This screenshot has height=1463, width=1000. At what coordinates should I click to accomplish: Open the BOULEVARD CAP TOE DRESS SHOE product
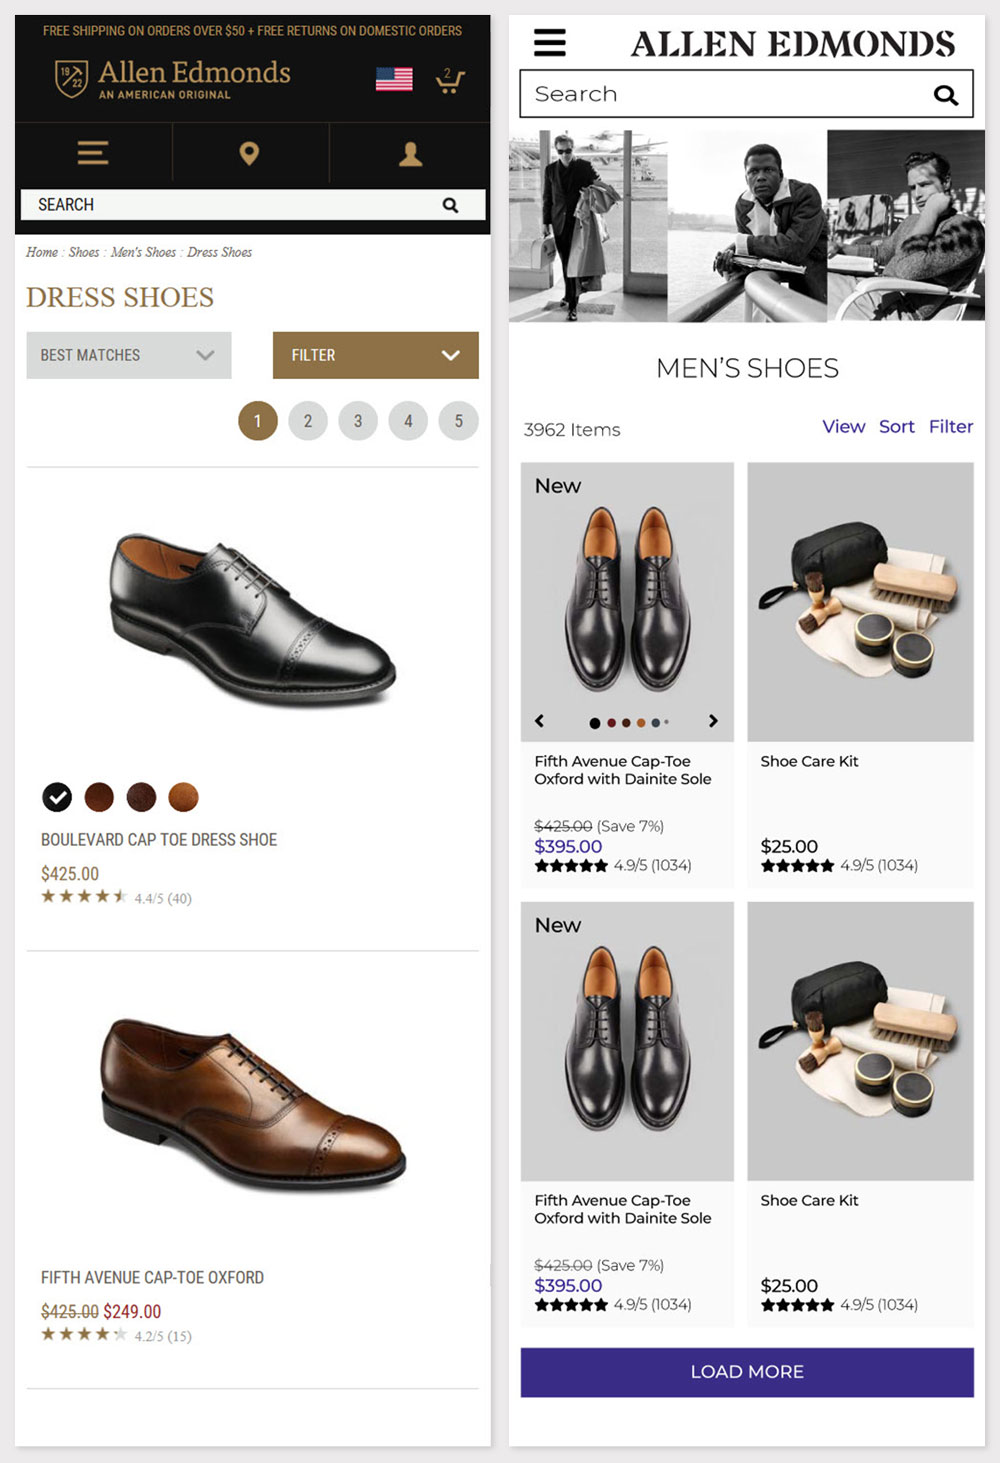point(158,840)
